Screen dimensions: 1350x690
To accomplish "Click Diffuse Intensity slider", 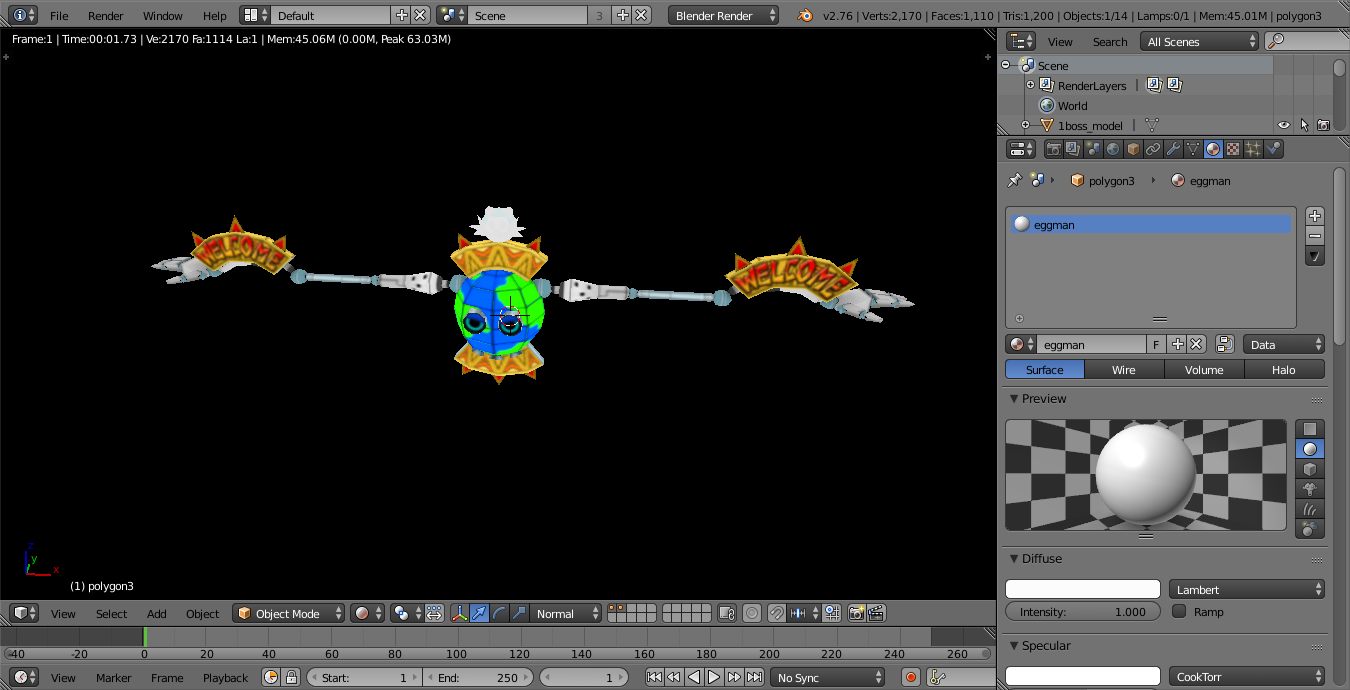I will pos(1083,611).
